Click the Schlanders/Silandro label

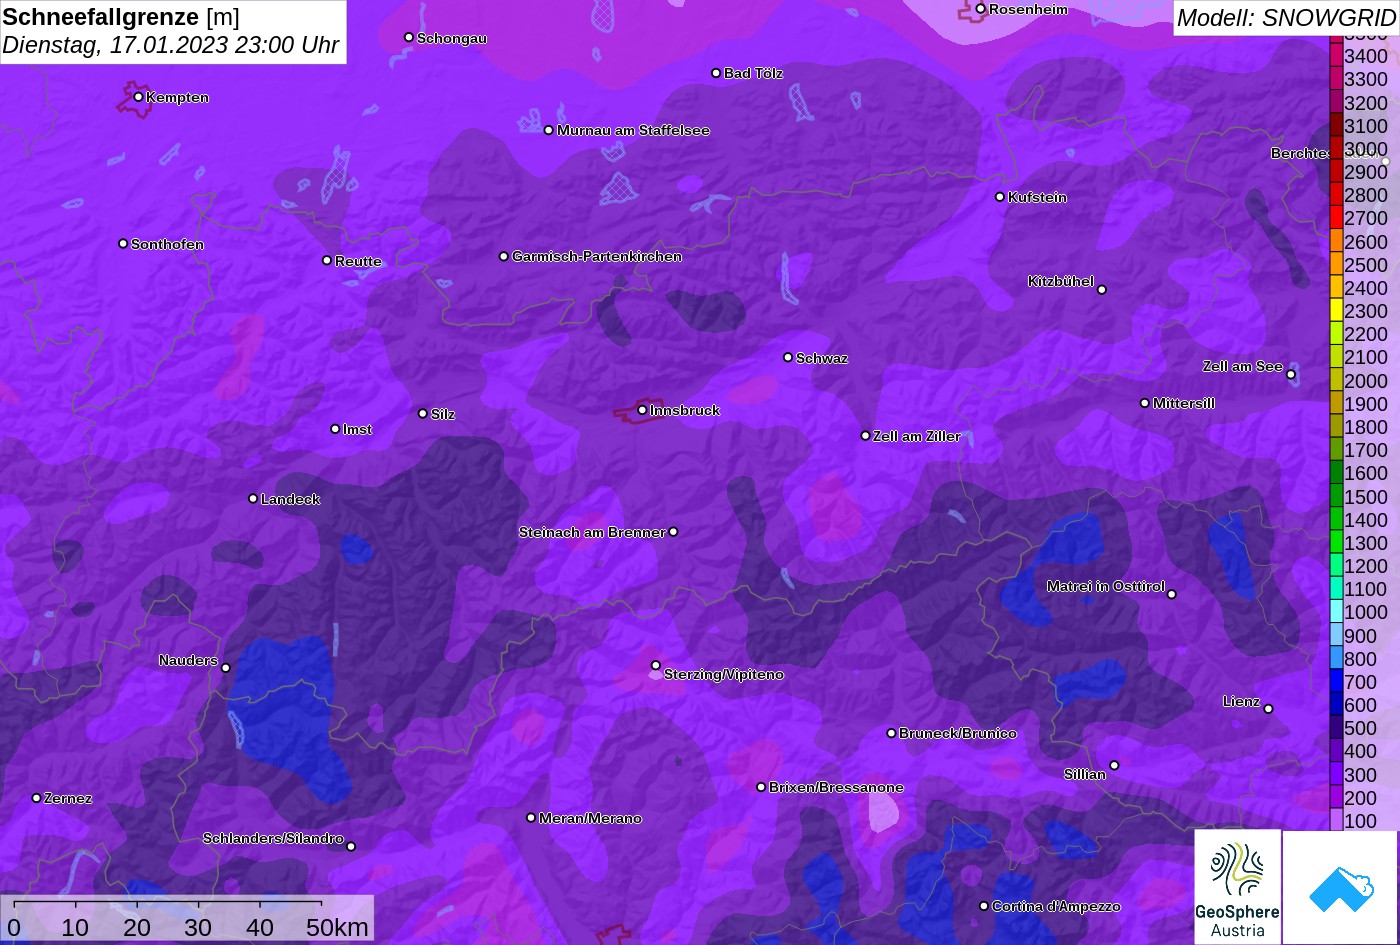coord(273,838)
